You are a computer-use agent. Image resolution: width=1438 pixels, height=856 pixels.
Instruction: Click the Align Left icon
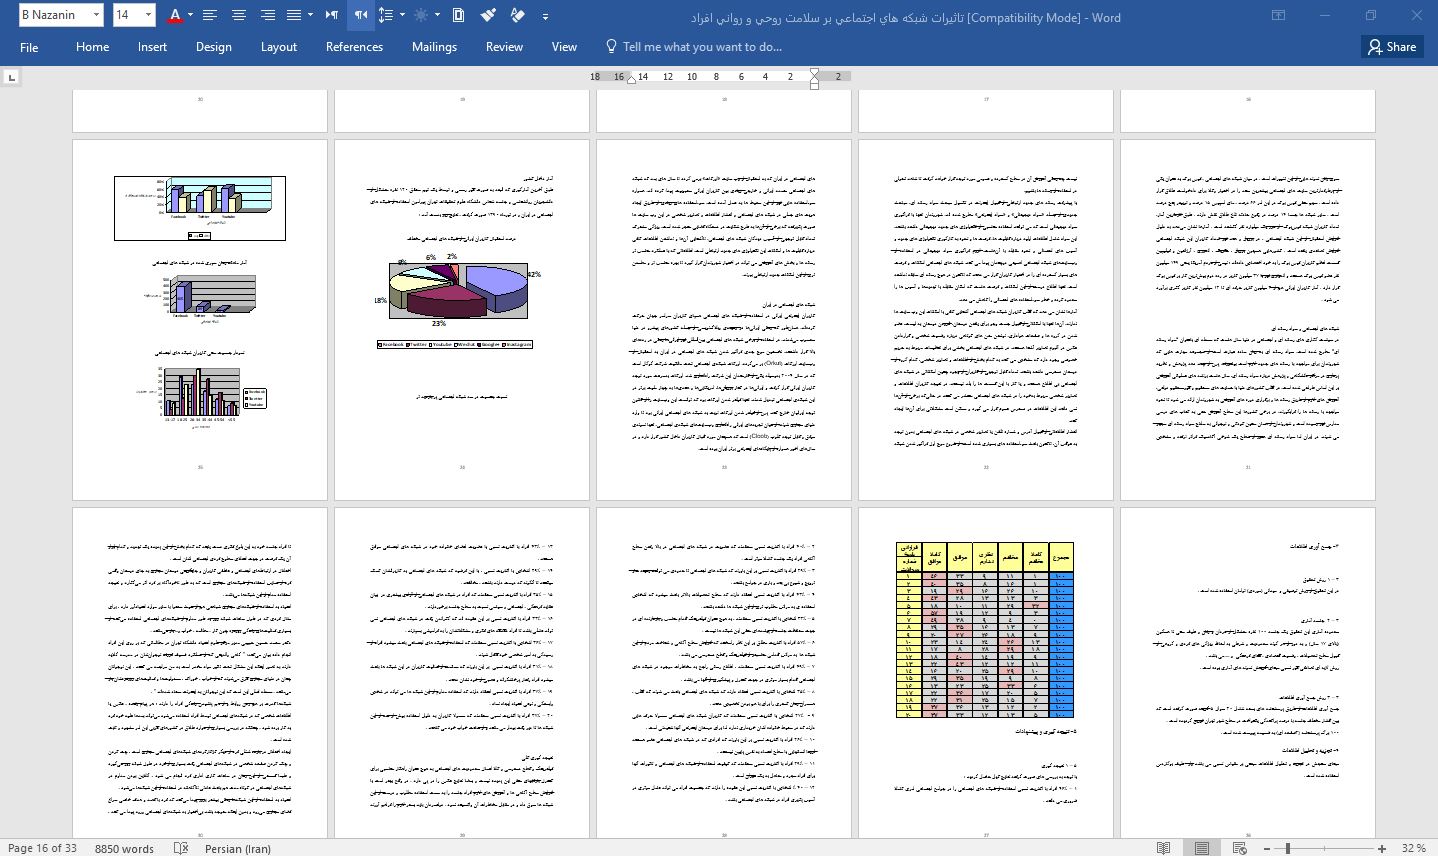(210, 15)
